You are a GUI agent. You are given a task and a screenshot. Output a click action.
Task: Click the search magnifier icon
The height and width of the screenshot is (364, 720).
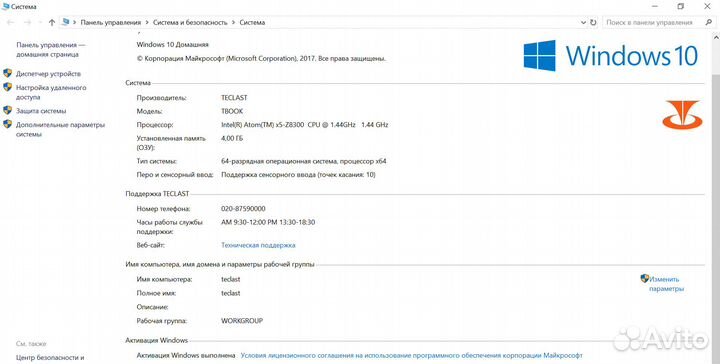click(x=709, y=22)
